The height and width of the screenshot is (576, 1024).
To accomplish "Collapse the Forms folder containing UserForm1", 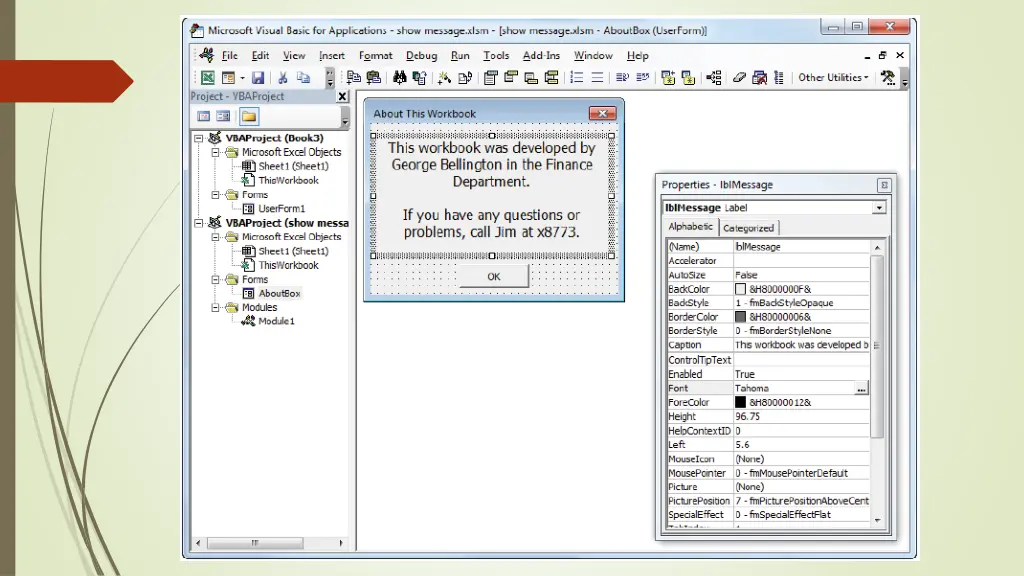I will point(215,195).
